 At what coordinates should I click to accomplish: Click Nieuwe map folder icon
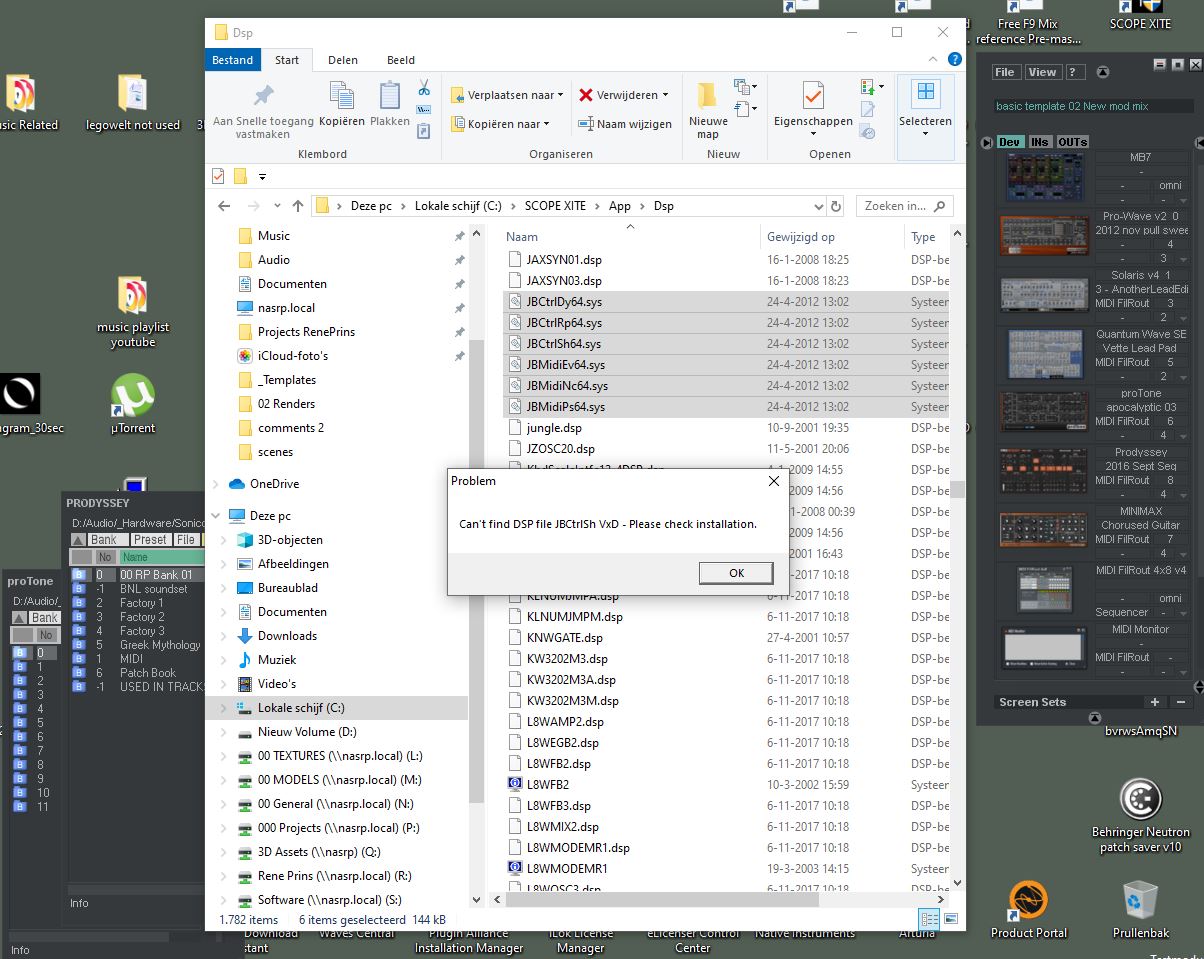coord(707,96)
